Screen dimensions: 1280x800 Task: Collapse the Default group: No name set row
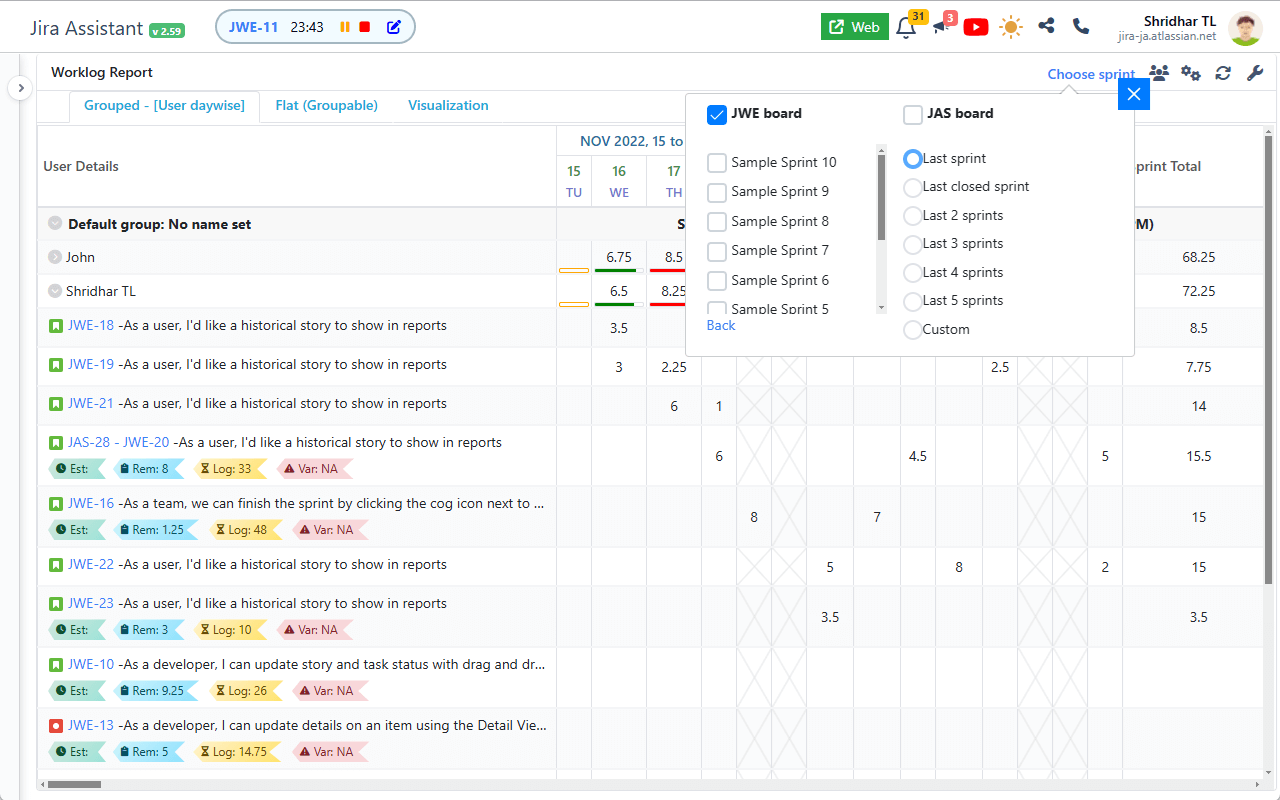pyautogui.click(x=54, y=223)
